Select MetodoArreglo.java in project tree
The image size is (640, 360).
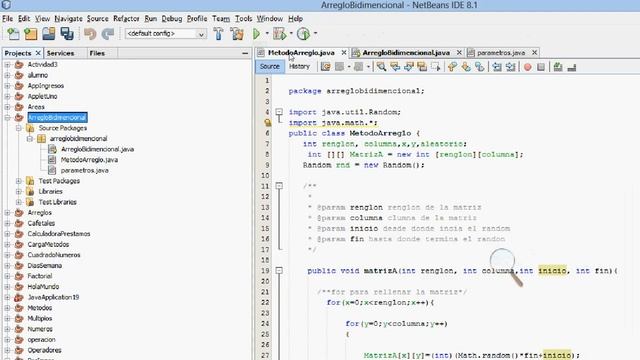click(x=89, y=160)
